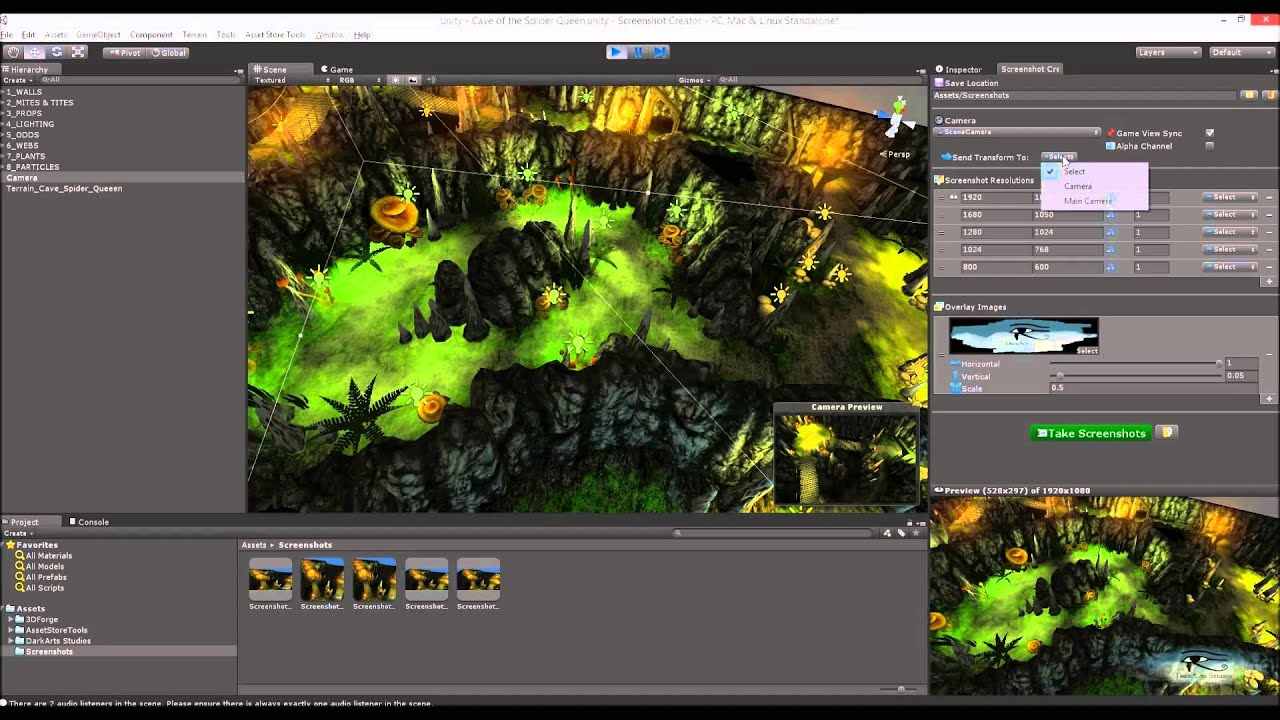Choose the checked Select menu entry

click(1074, 171)
